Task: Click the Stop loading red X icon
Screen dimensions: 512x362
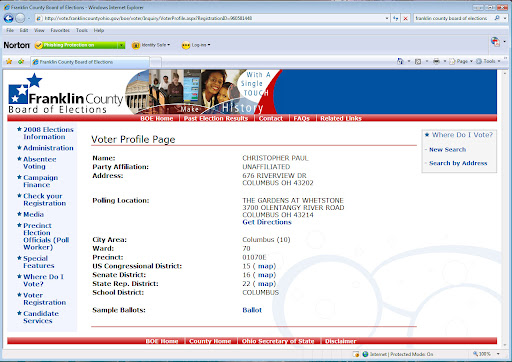Action: tap(405, 18)
